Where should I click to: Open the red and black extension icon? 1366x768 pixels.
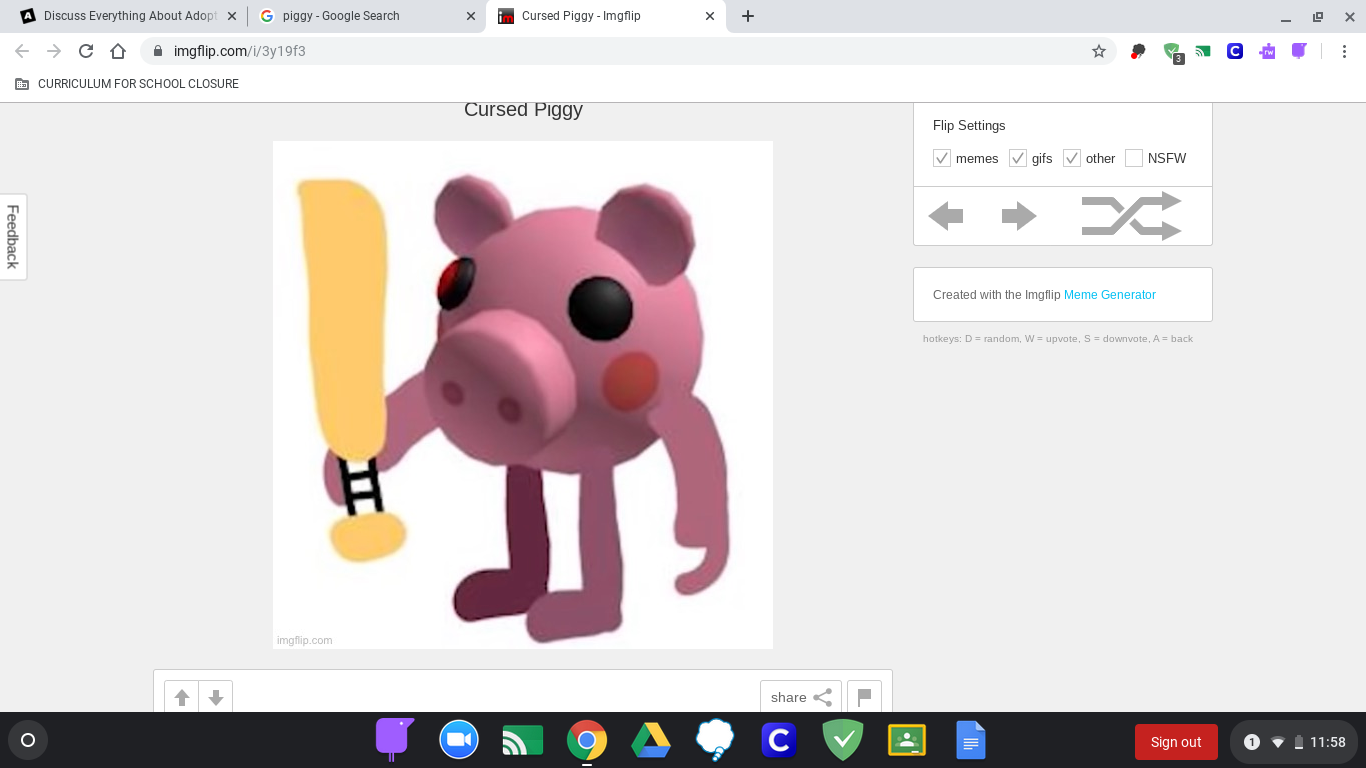(1137, 51)
